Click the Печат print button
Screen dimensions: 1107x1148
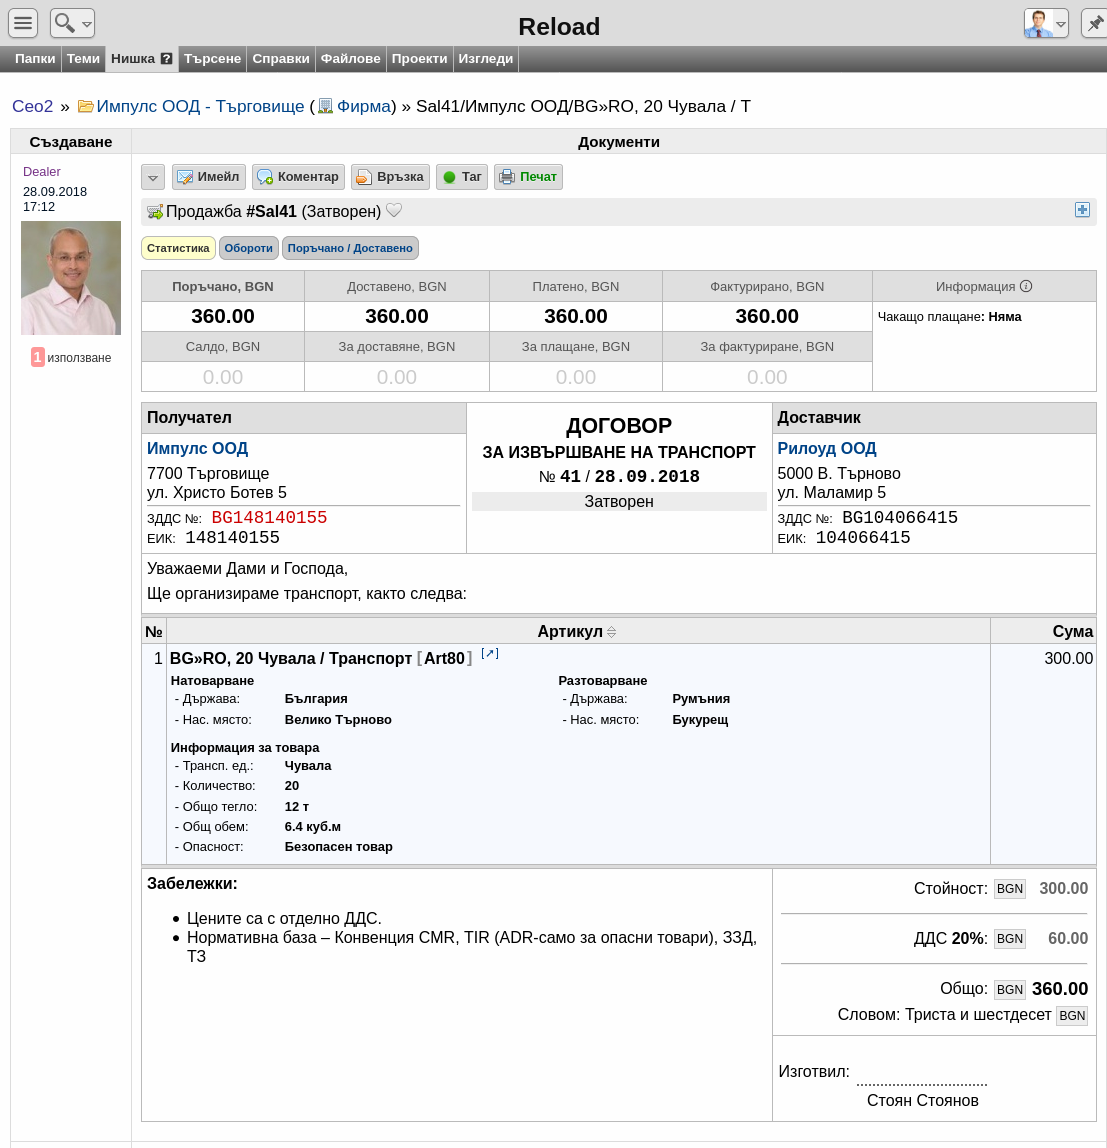coord(529,177)
